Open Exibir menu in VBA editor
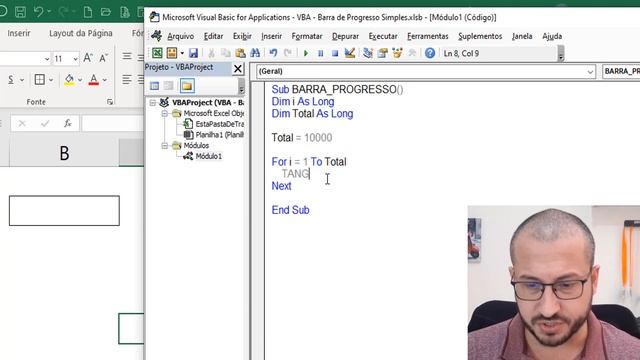Screen dimensions: 640x360 (x=242, y=36)
